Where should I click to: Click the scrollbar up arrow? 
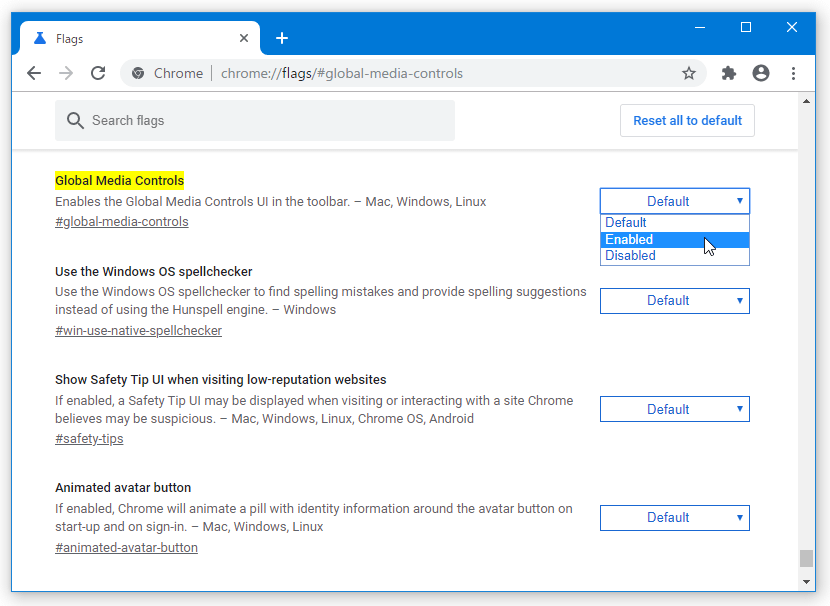806,101
